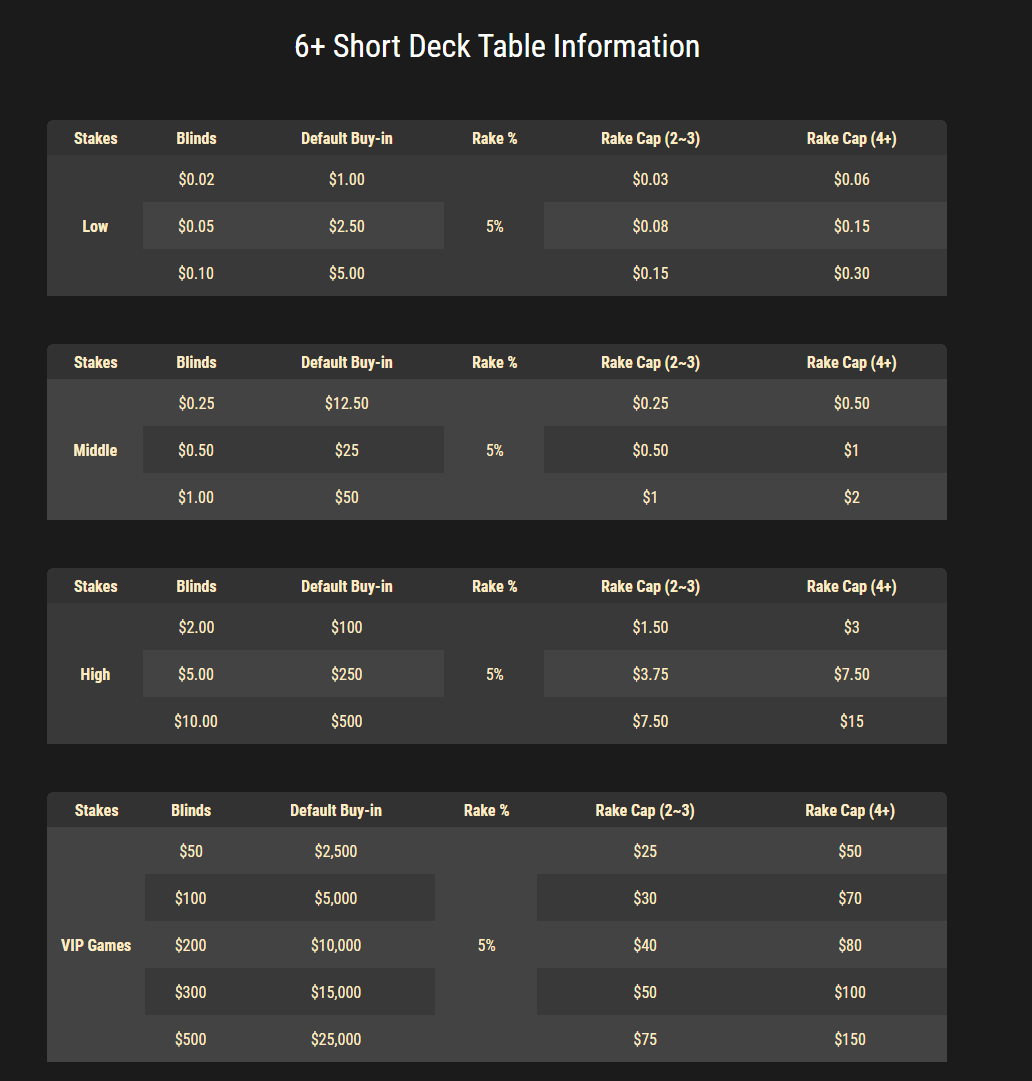Screen dimensions: 1032x1081
Task: Select the High stakes label cell
Action: tap(95, 674)
